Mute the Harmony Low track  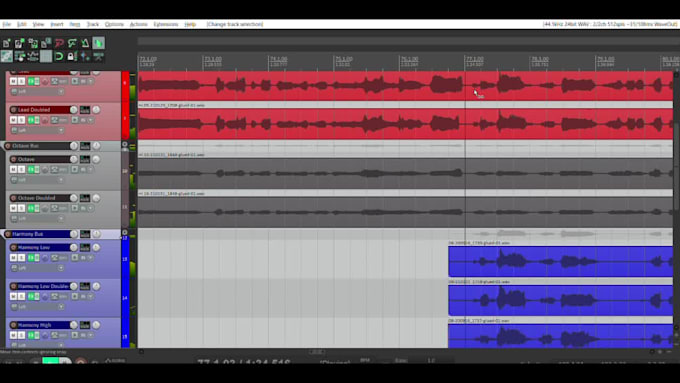[13, 258]
